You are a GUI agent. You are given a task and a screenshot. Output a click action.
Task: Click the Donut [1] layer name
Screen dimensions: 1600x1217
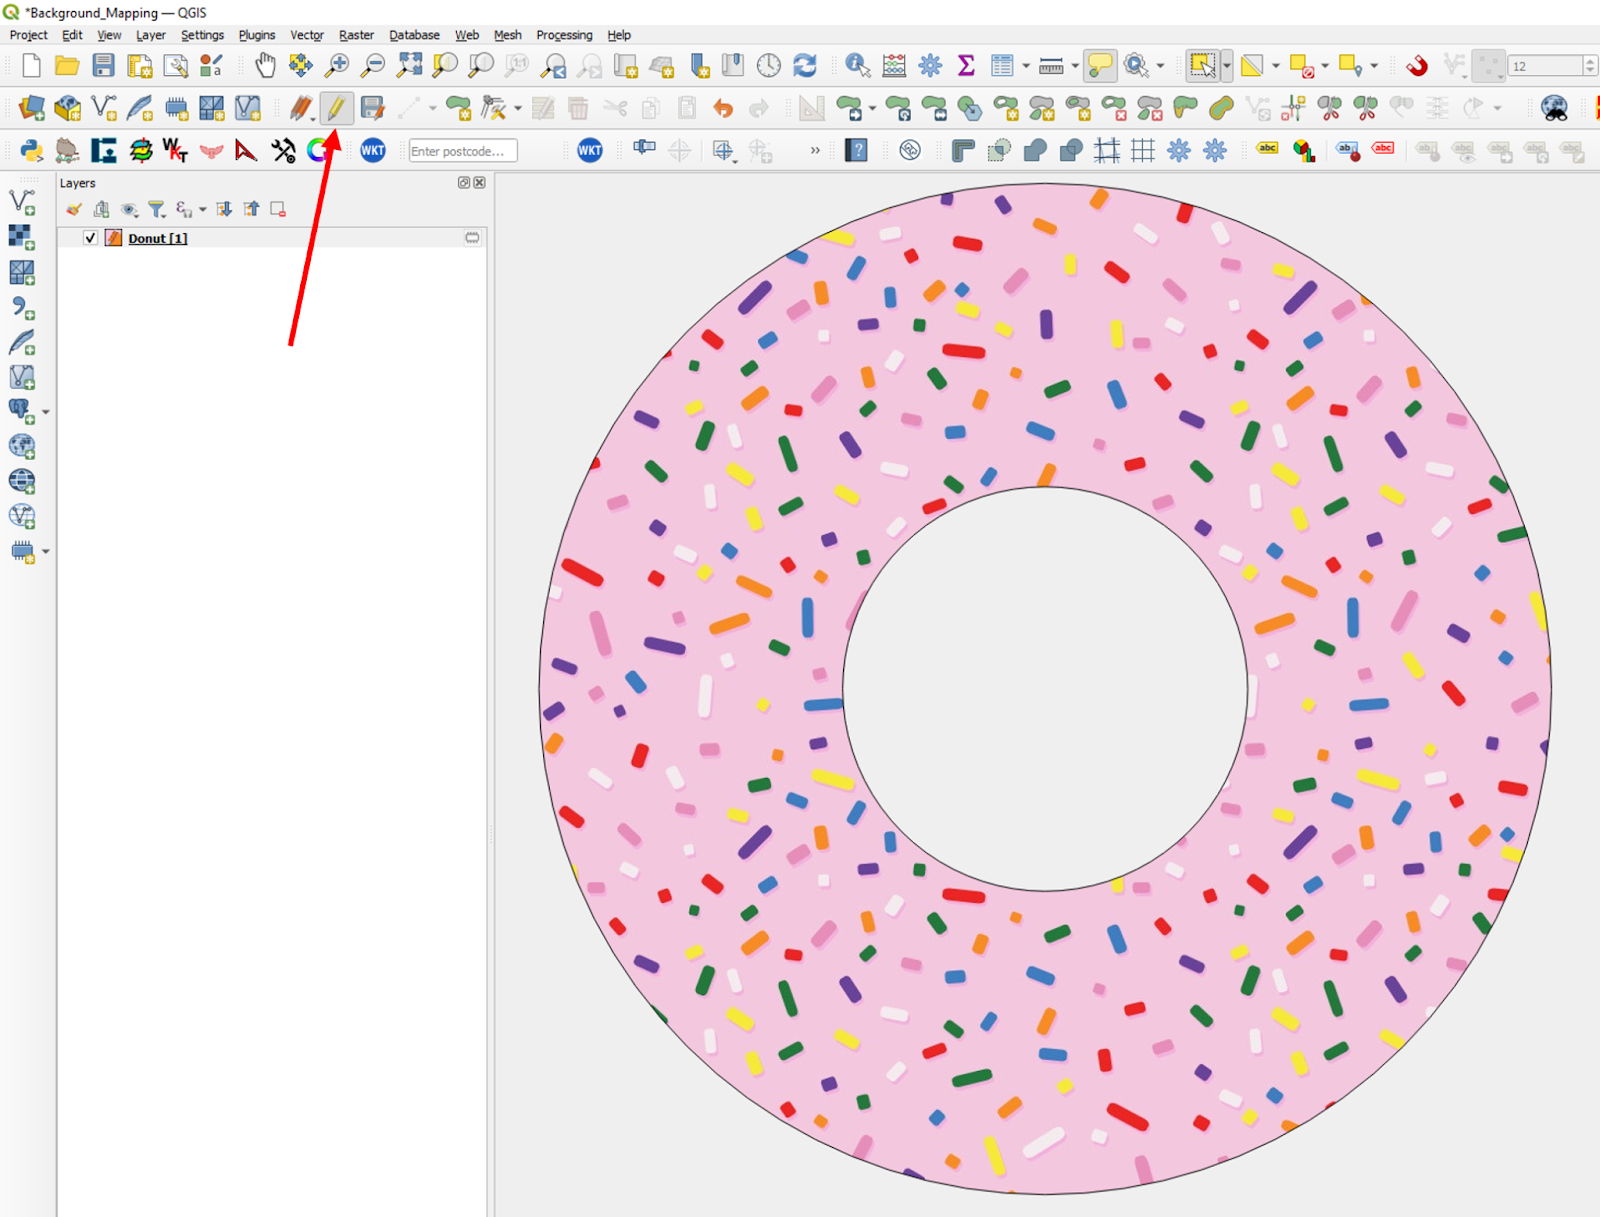coord(156,237)
